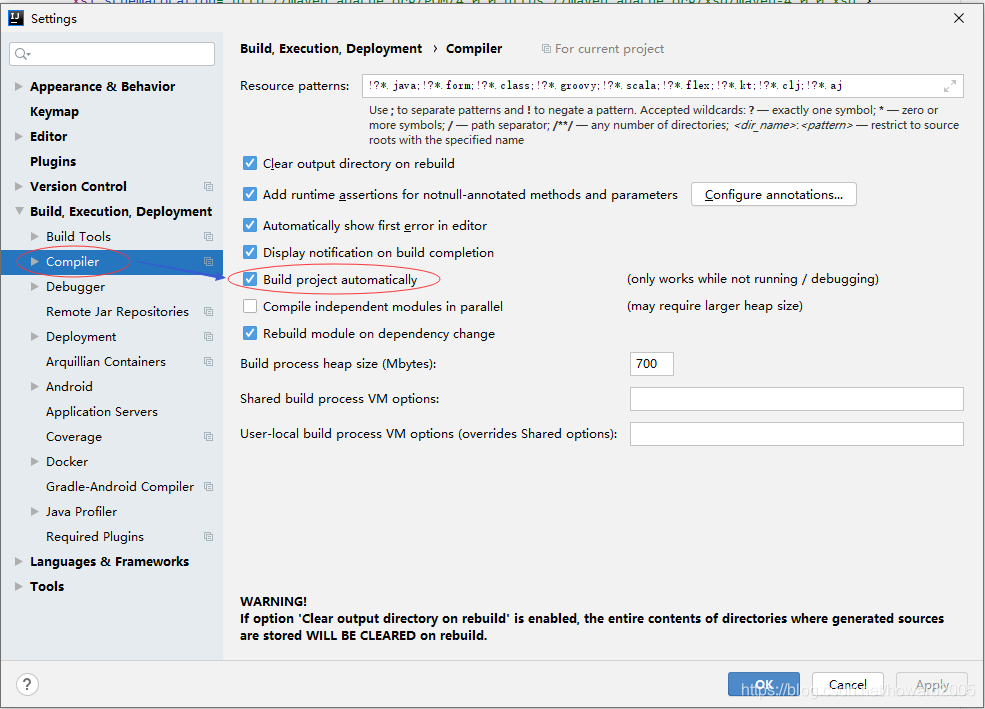Expand the Android node arrow

pos(35,386)
